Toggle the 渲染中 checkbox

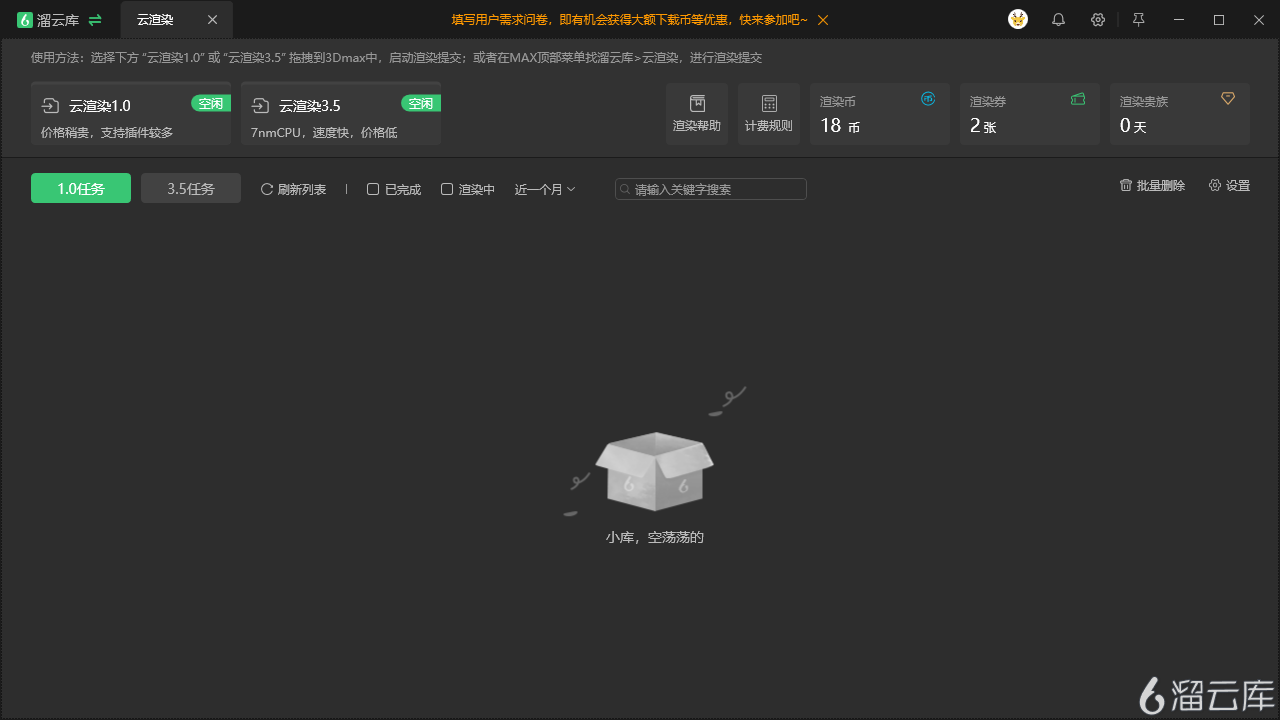click(x=447, y=189)
